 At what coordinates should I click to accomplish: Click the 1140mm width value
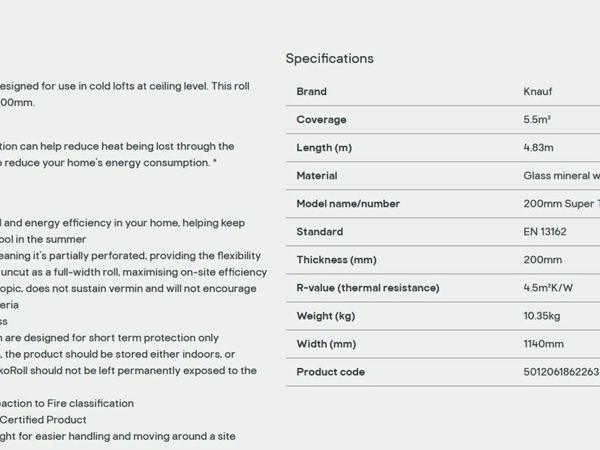pyautogui.click(x=543, y=344)
